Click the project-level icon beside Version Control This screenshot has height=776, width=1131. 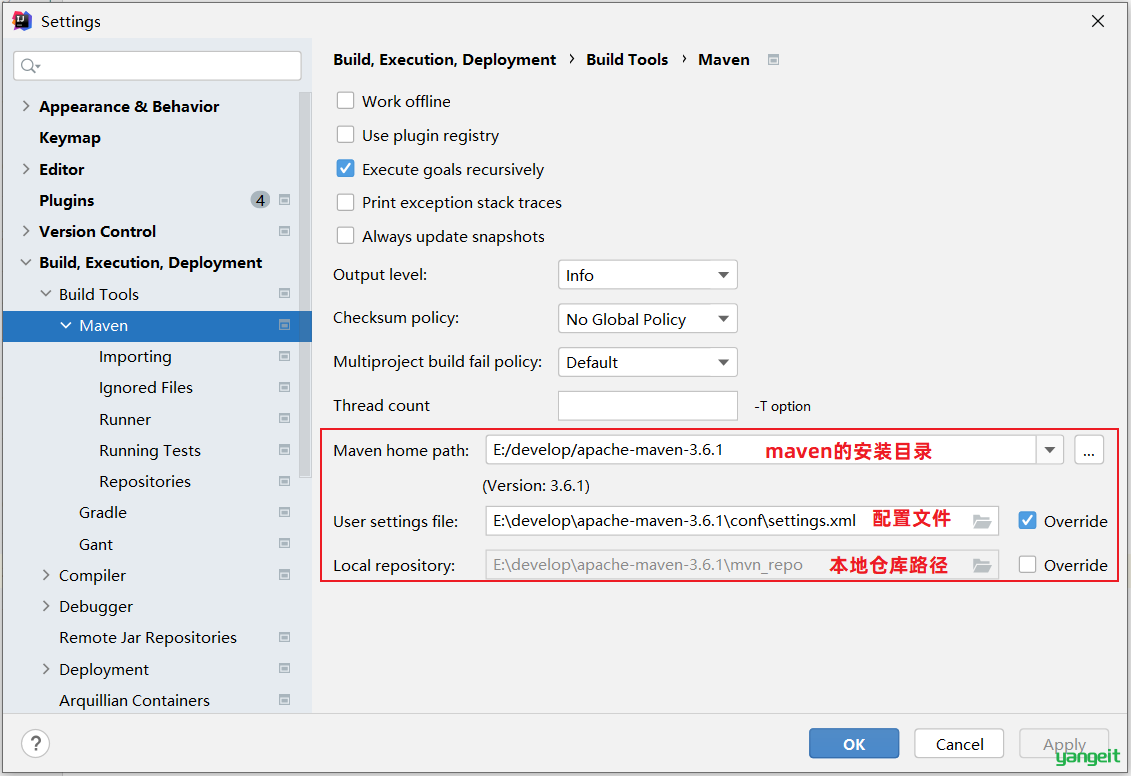pyautogui.click(x=284, y=232)
